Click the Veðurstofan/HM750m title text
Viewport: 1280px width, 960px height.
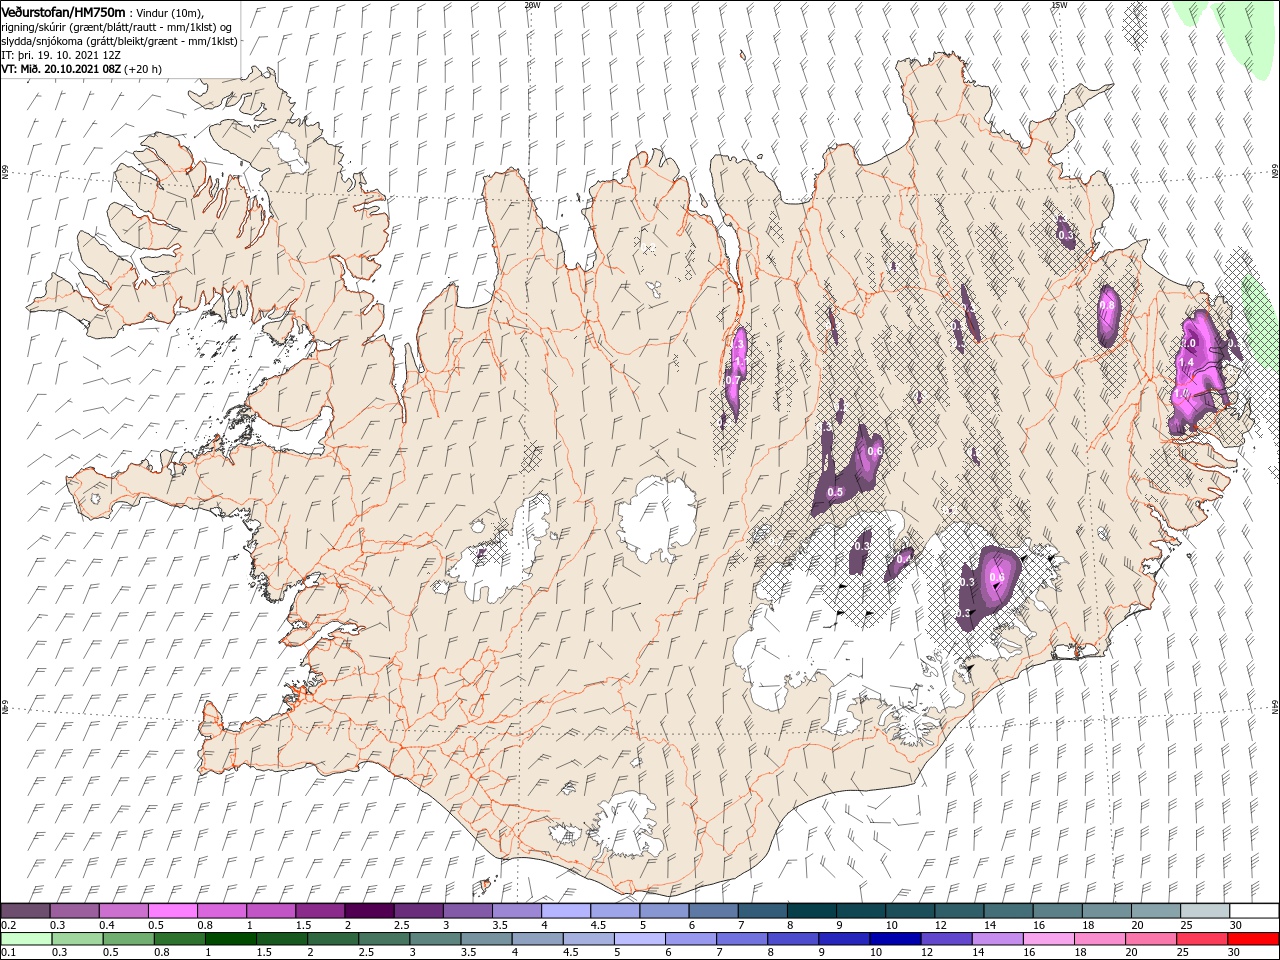coord(64,11)
